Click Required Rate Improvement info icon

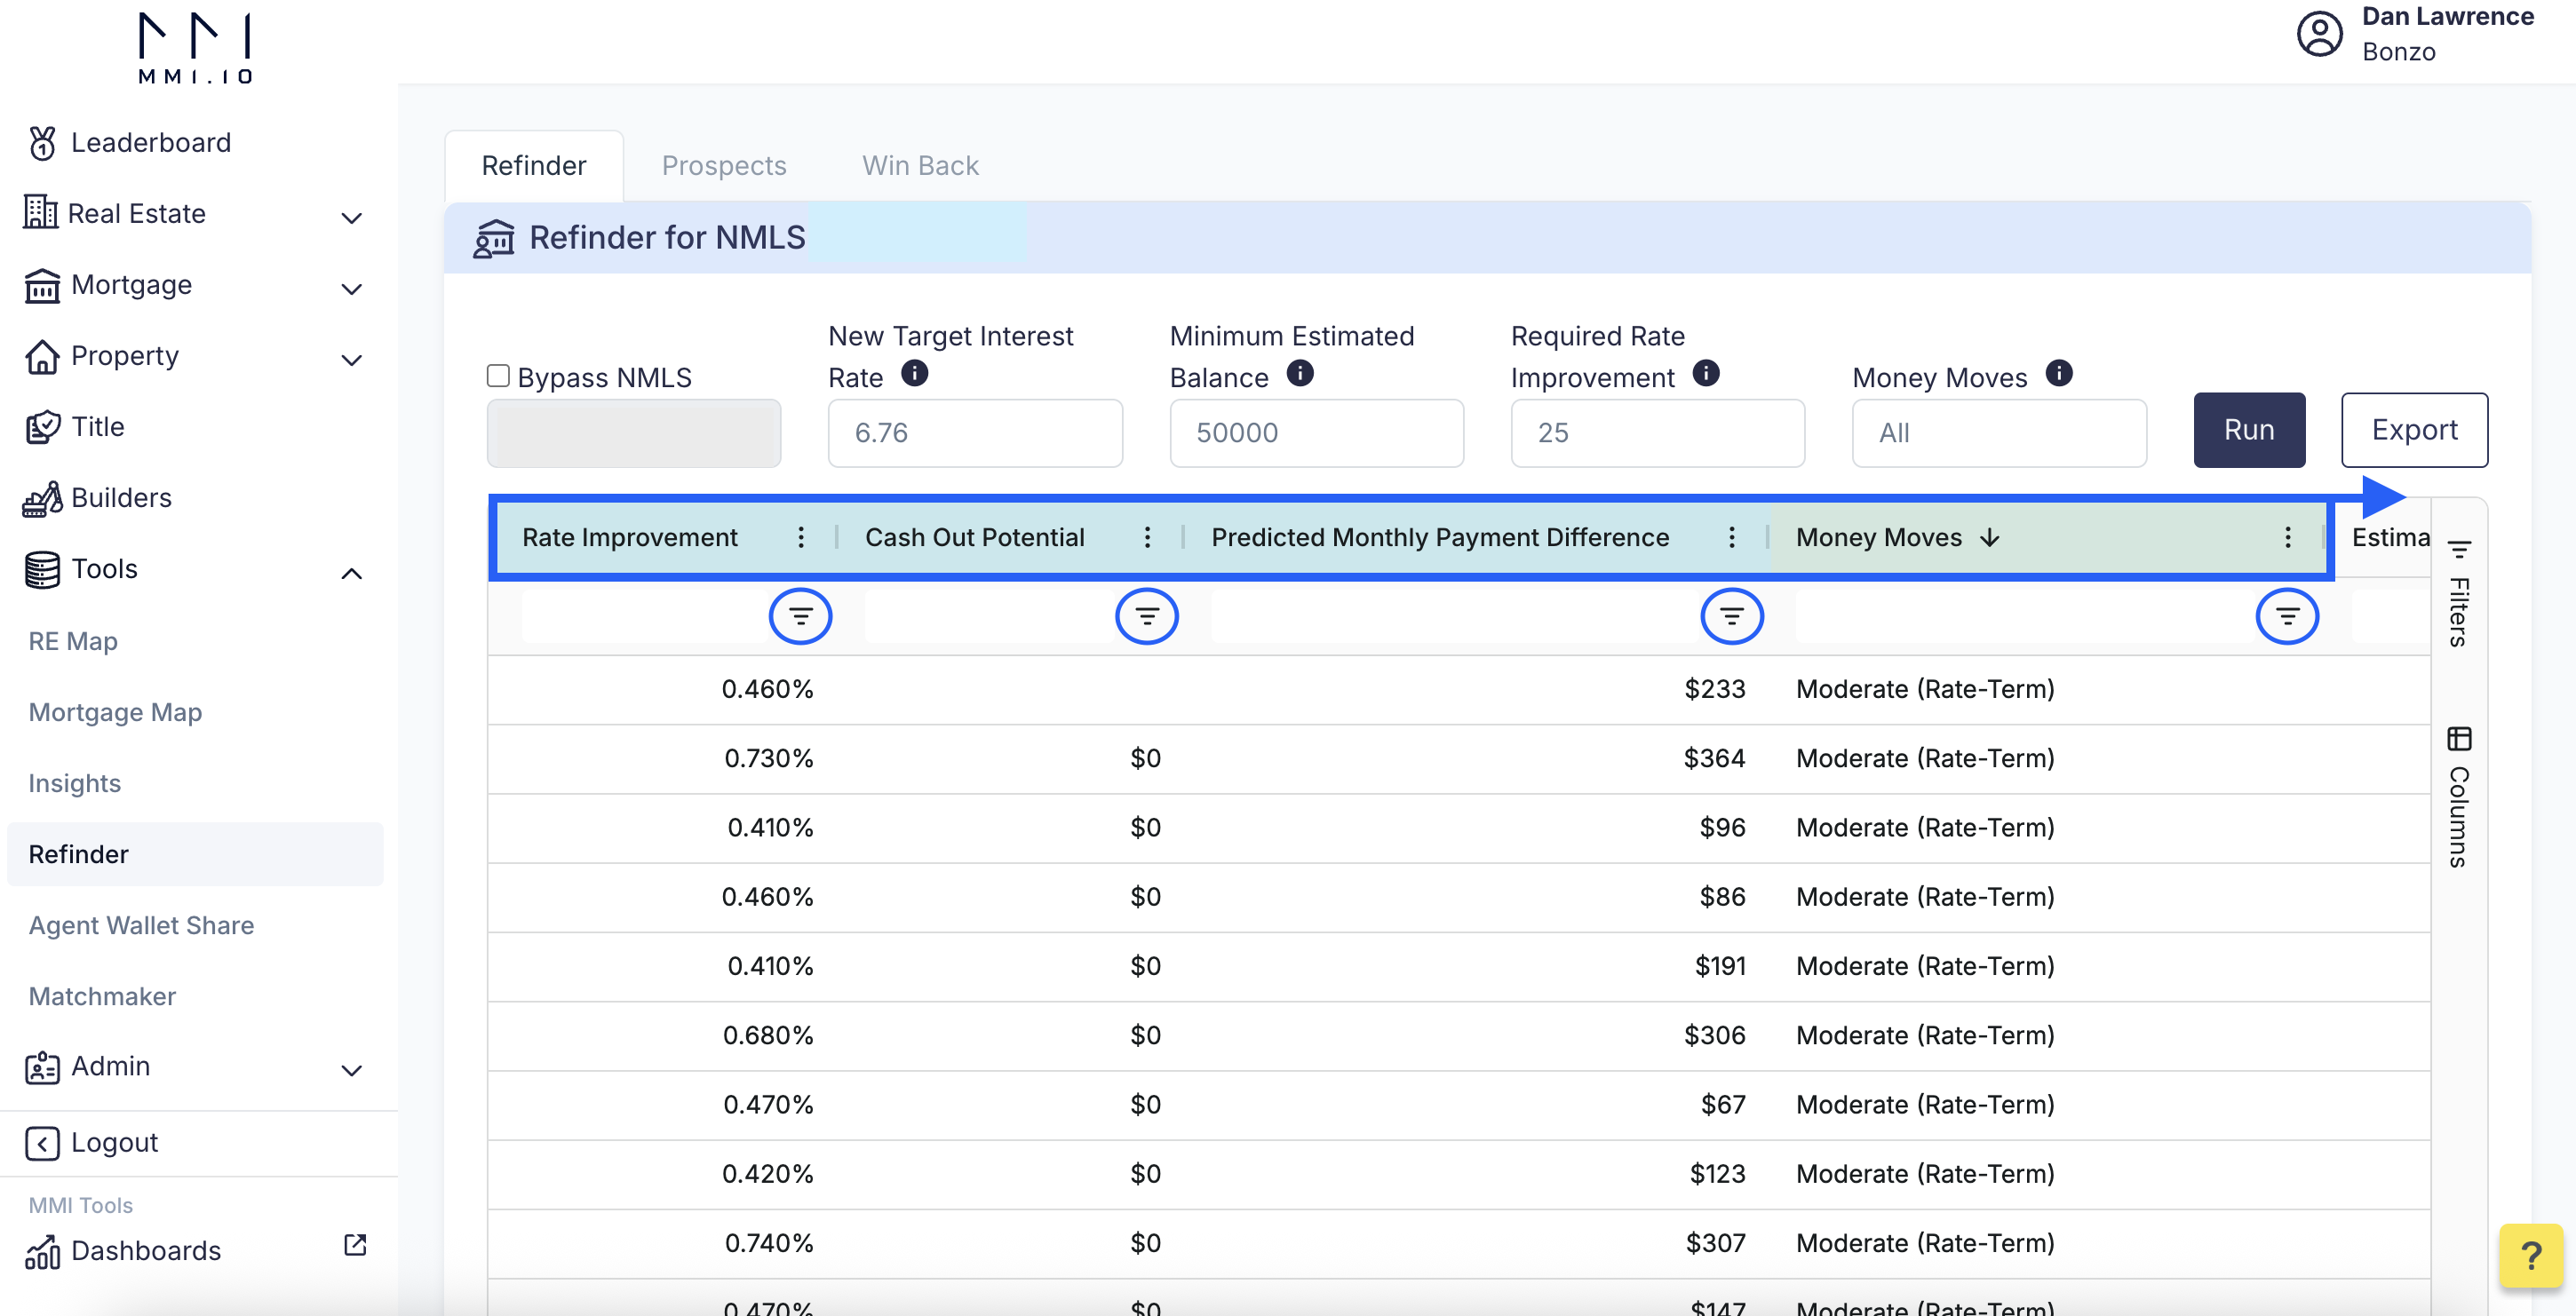click(x=1705, y=373)
